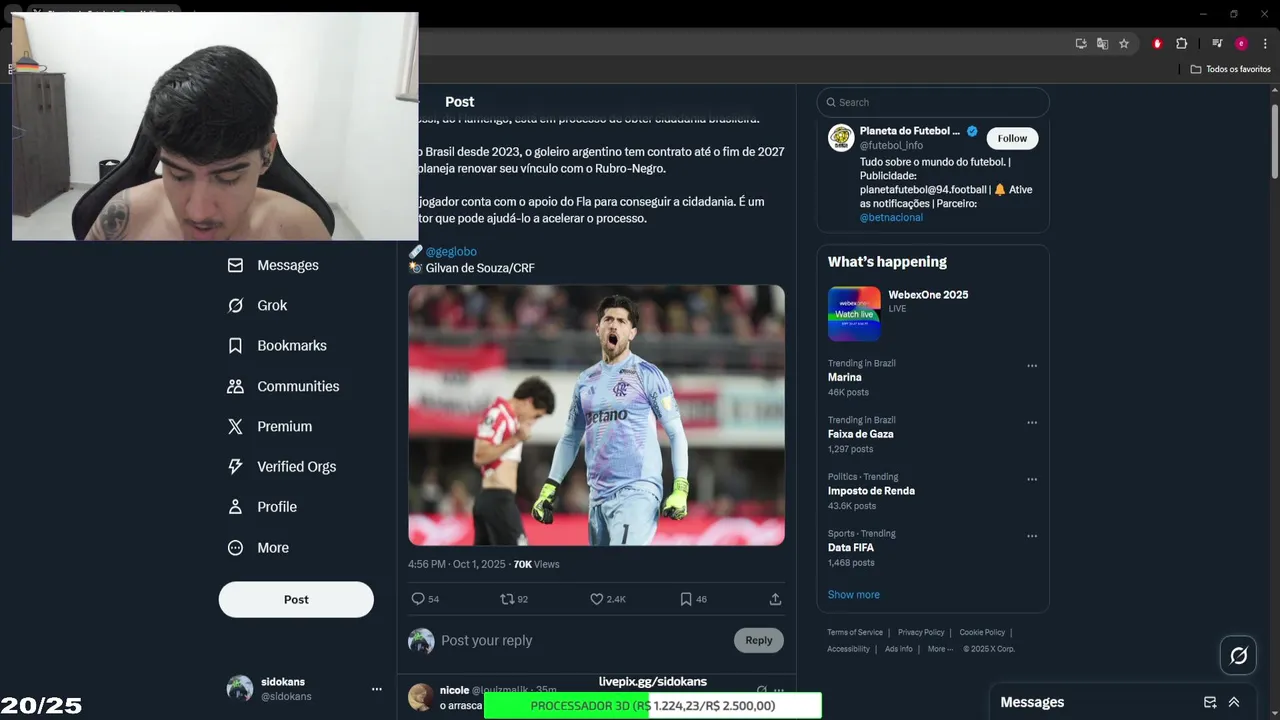Image resolution: width=1280 pixels, height=720 pixels.
Task: Open the share post icon
Action: 775,599
